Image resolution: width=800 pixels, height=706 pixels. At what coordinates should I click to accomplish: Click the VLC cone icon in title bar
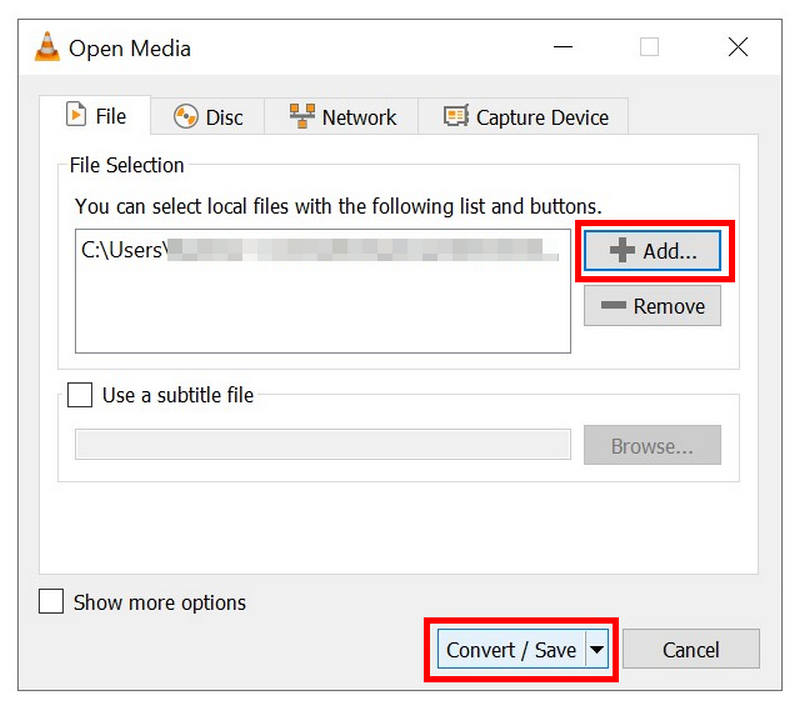[46, 46]
